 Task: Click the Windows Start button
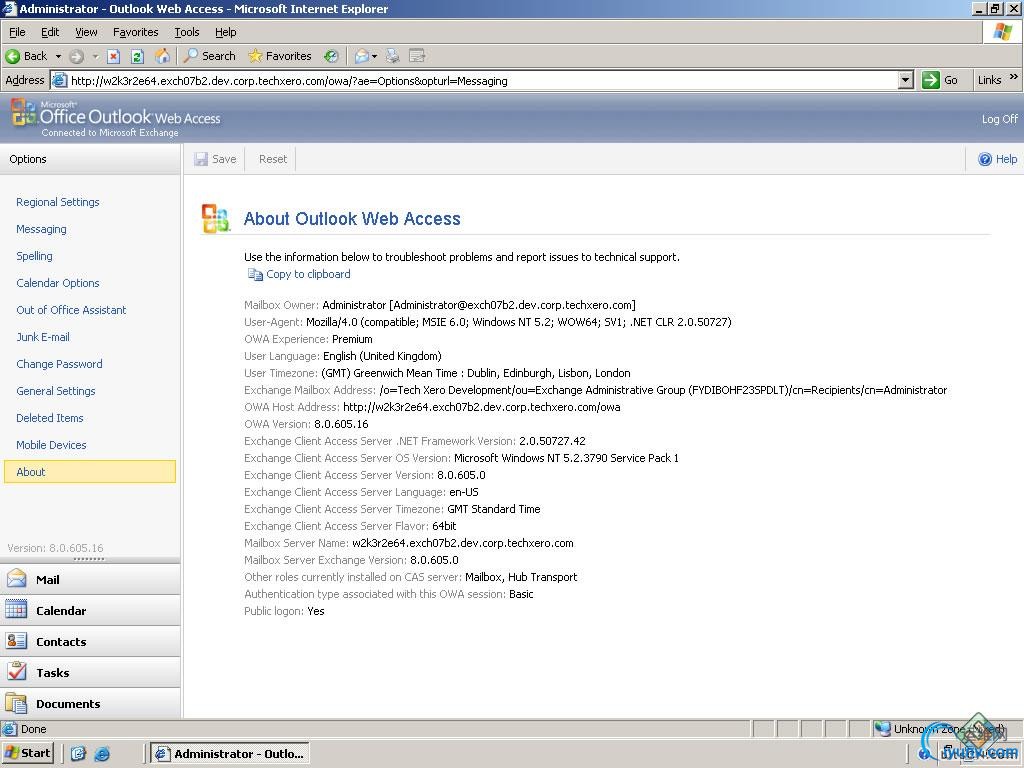pos(27,753)
